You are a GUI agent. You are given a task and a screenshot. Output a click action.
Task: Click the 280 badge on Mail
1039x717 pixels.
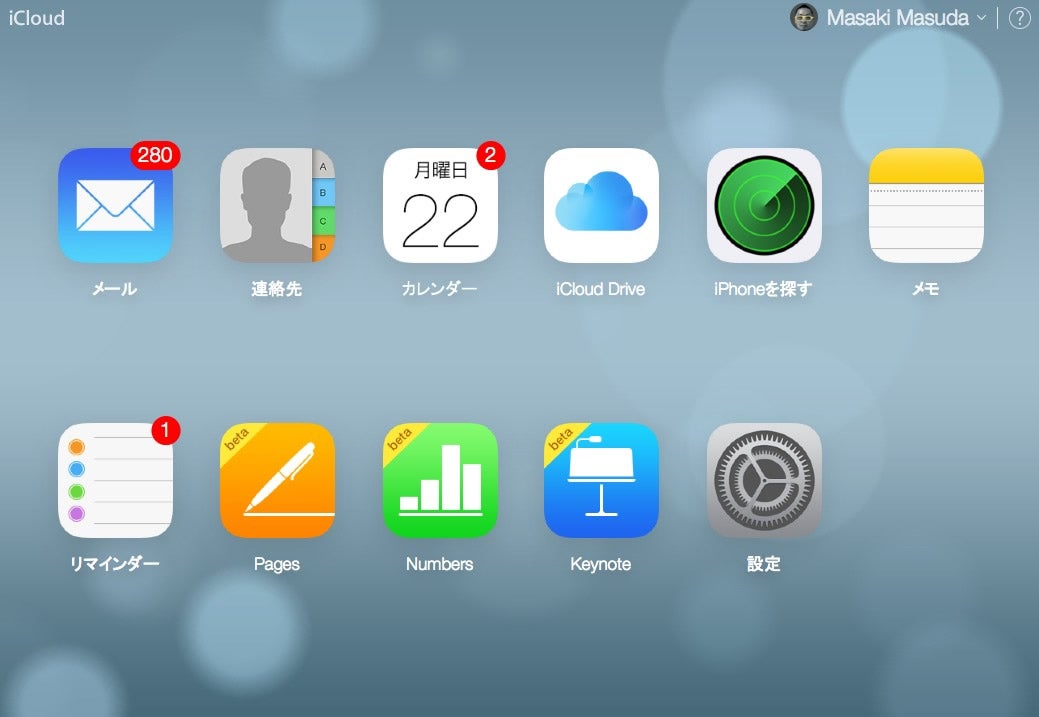[x=155, y=155]
